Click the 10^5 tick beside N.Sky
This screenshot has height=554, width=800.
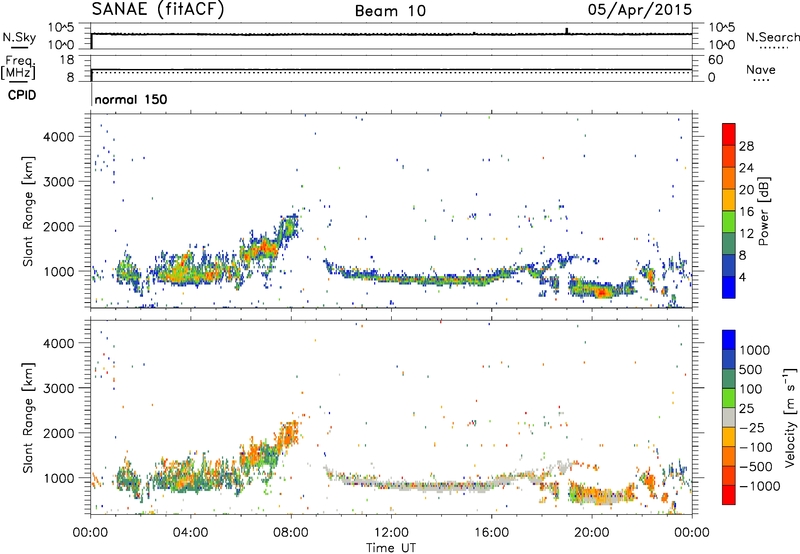[x=61, y=28]
